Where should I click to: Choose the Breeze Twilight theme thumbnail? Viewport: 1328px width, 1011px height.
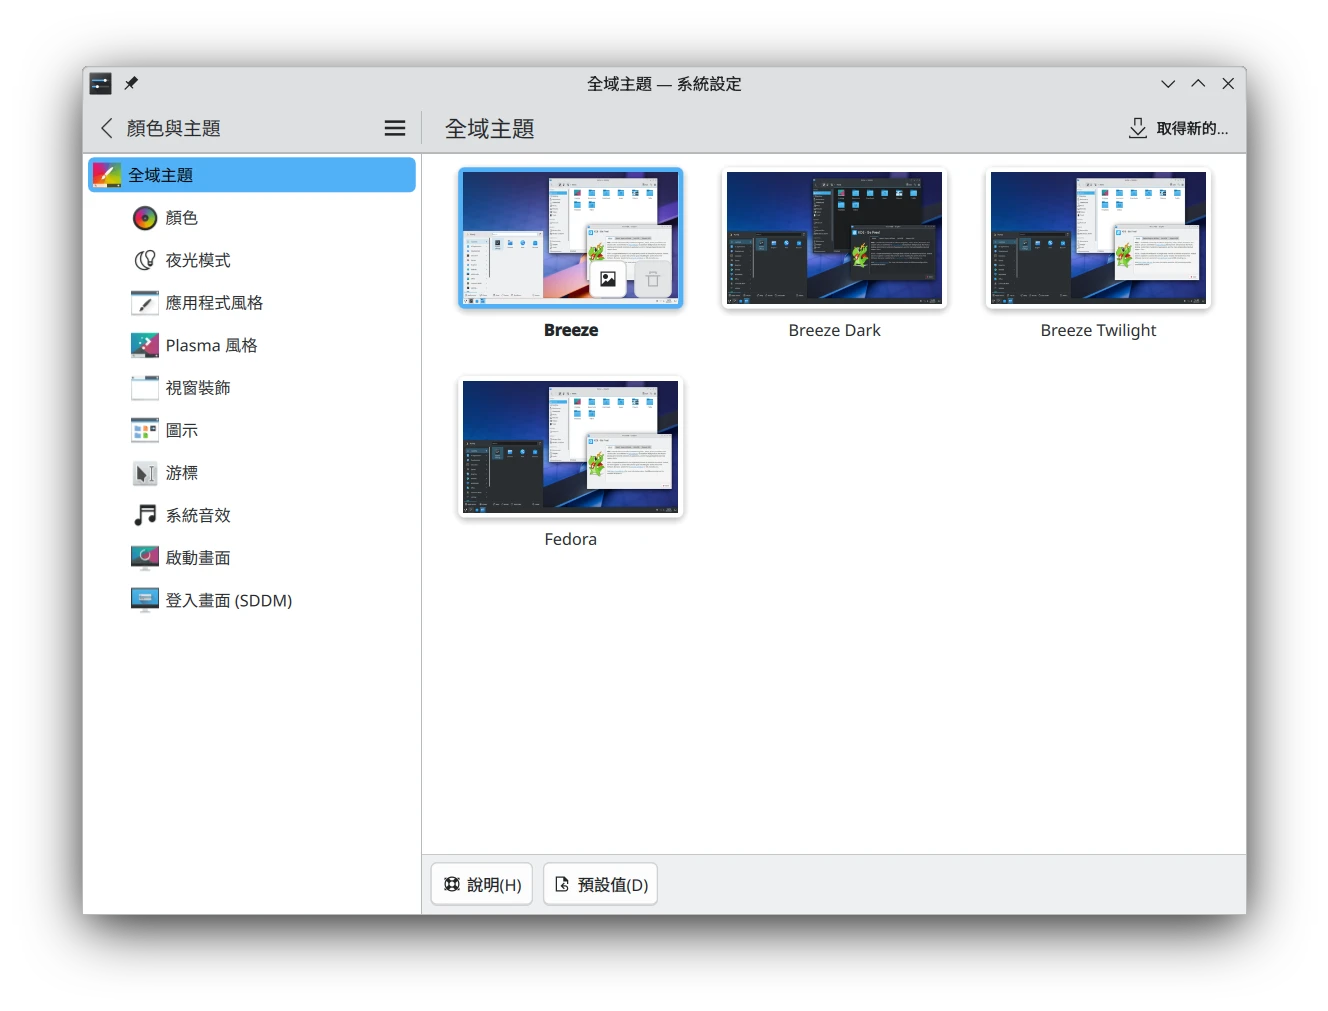click(1098, 238)
